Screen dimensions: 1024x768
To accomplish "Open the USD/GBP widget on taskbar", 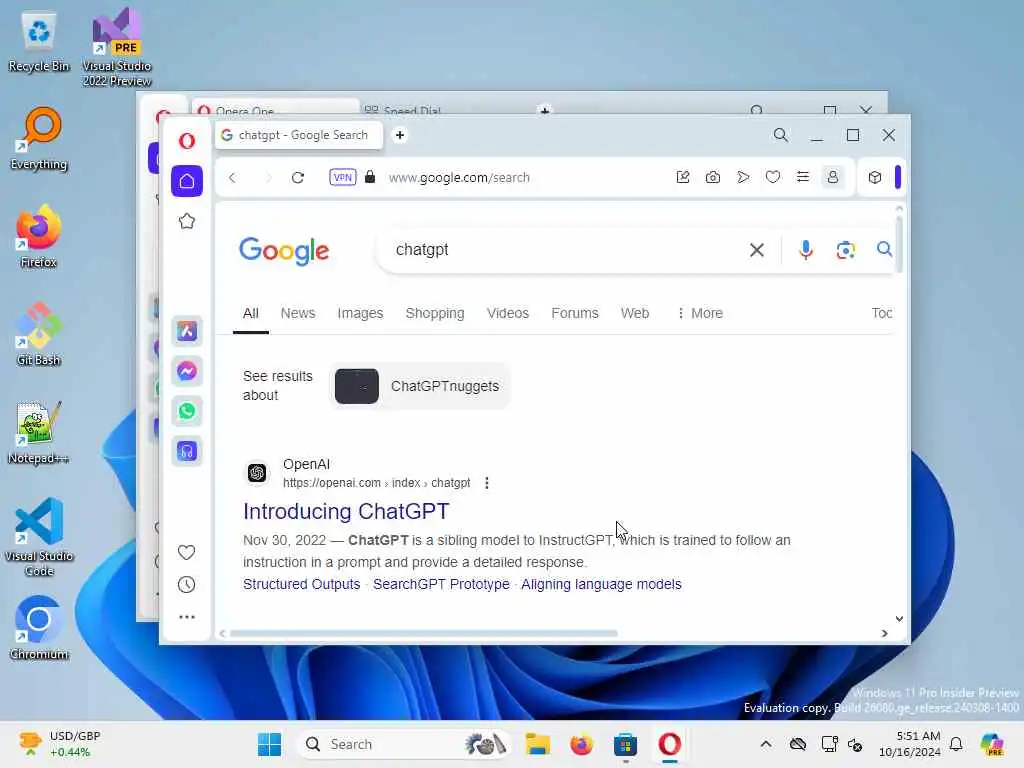I will 59,744.
